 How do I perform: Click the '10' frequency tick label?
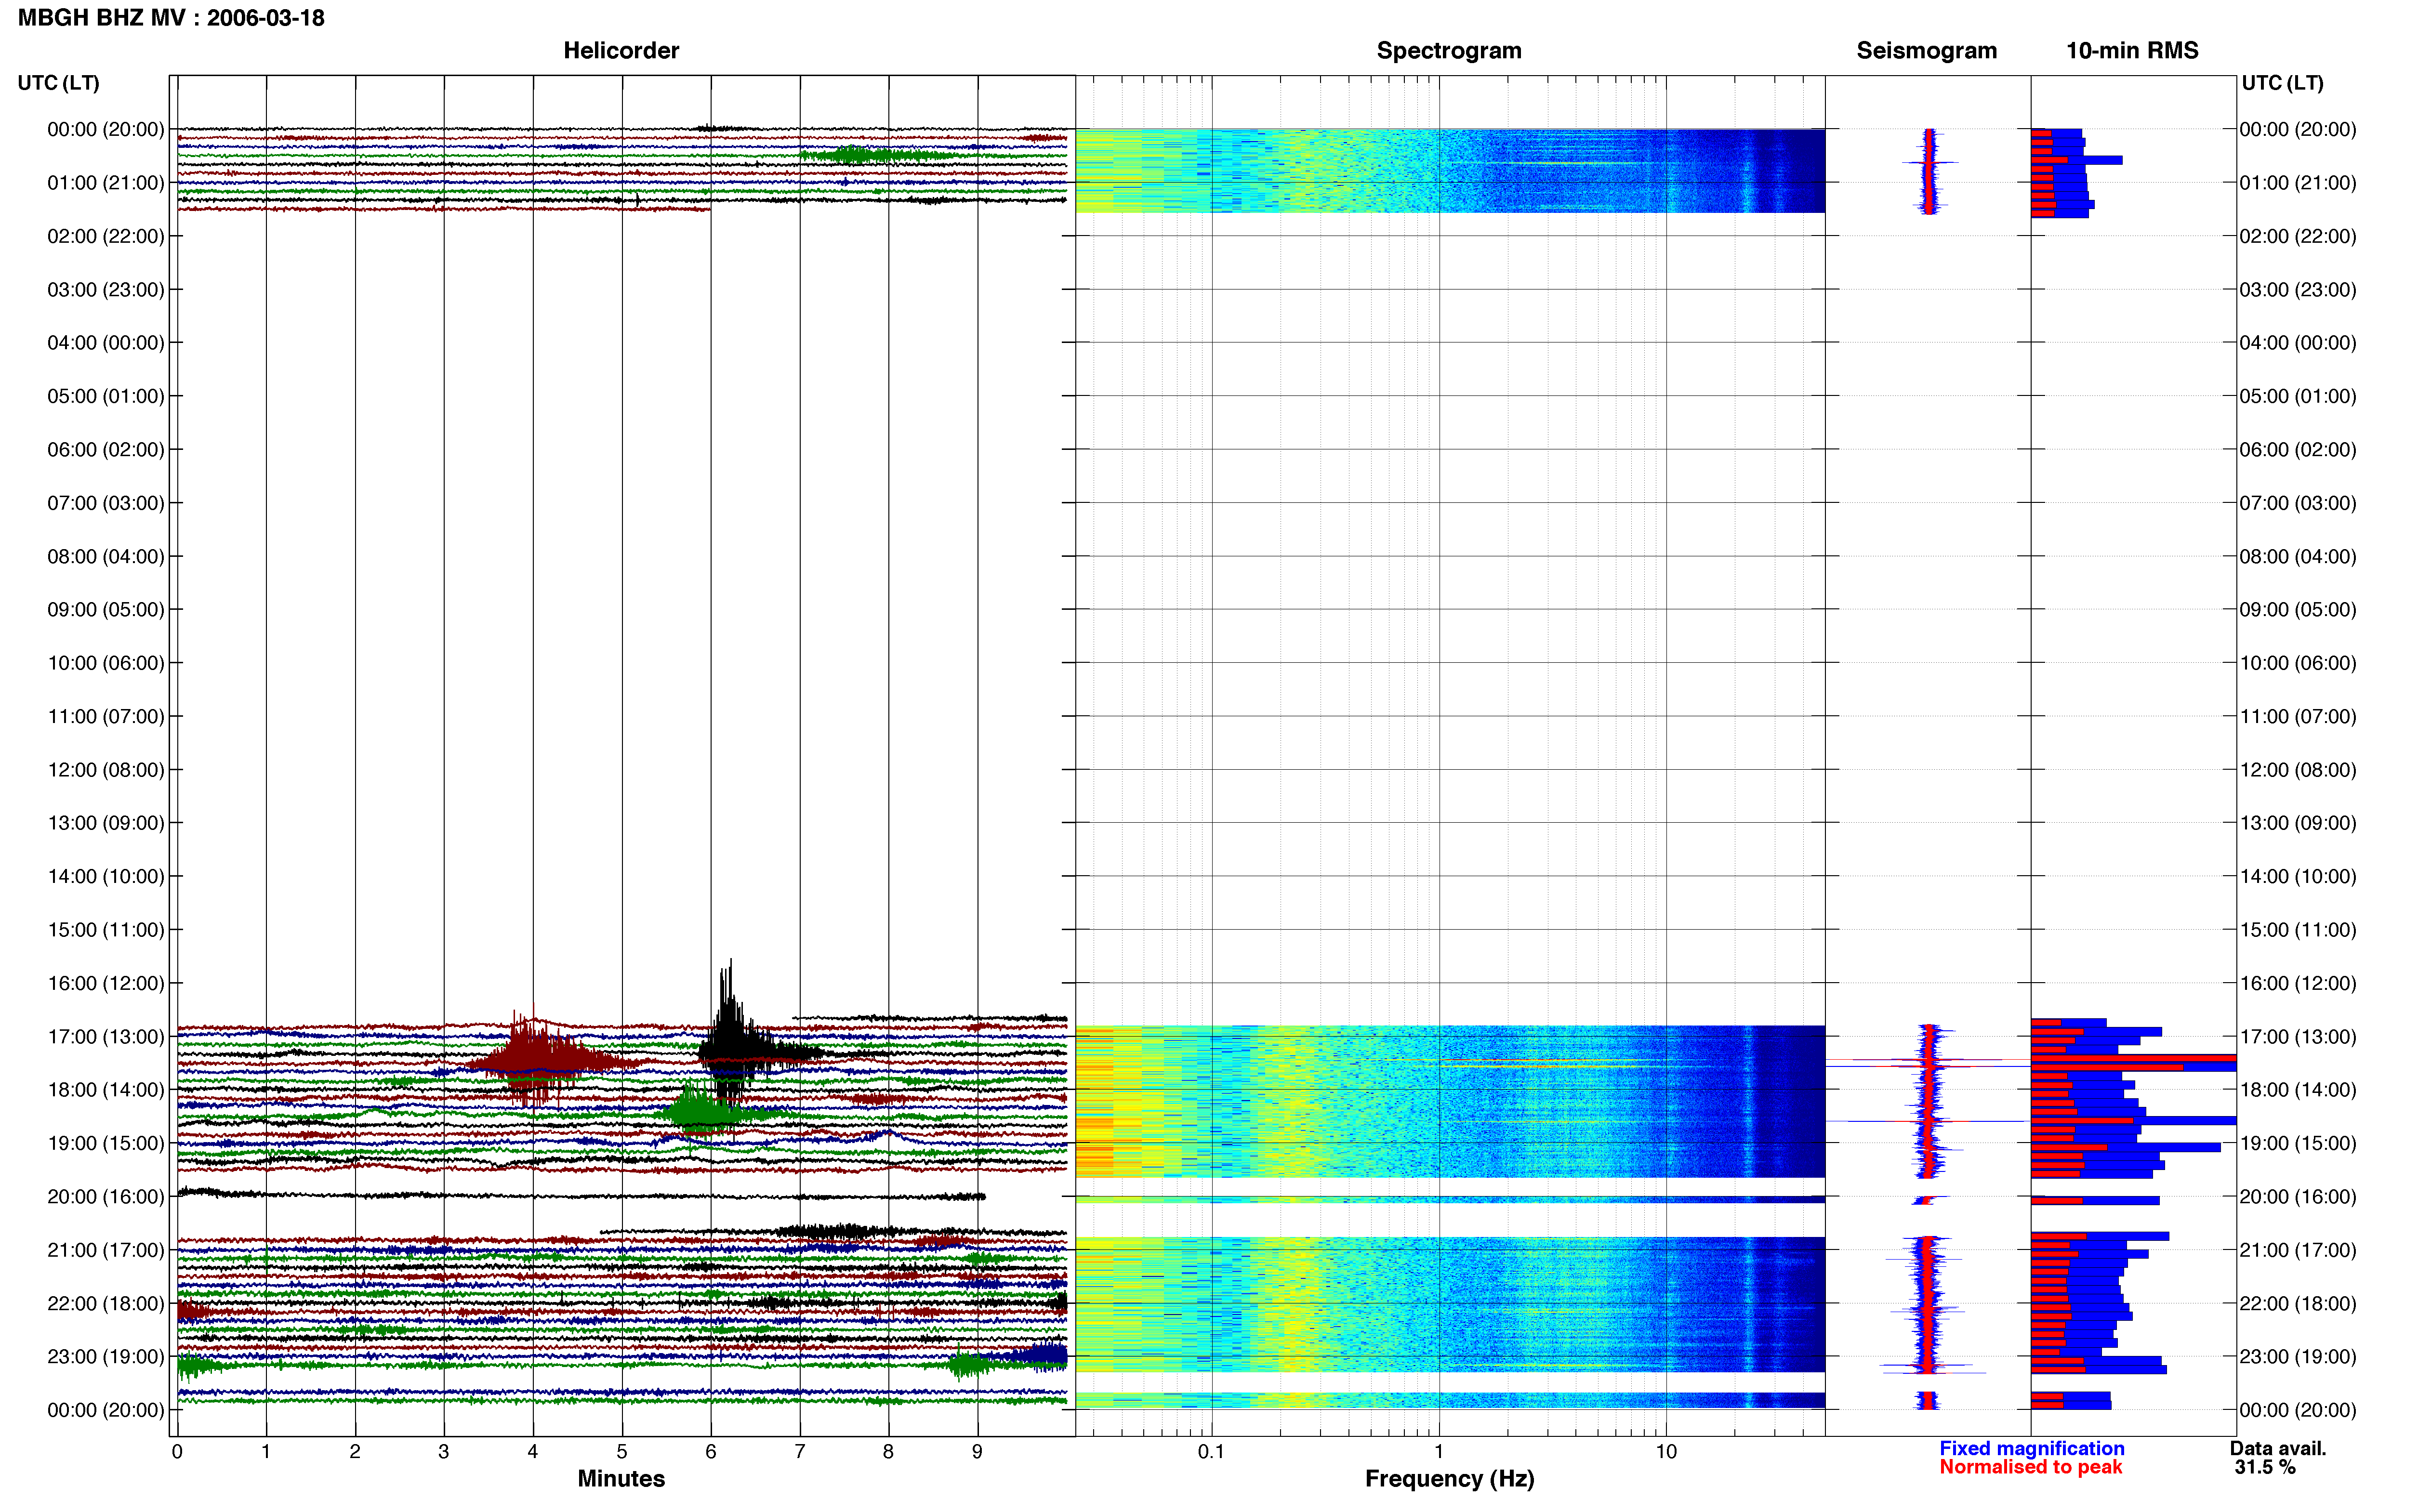click(1666, 1452)
